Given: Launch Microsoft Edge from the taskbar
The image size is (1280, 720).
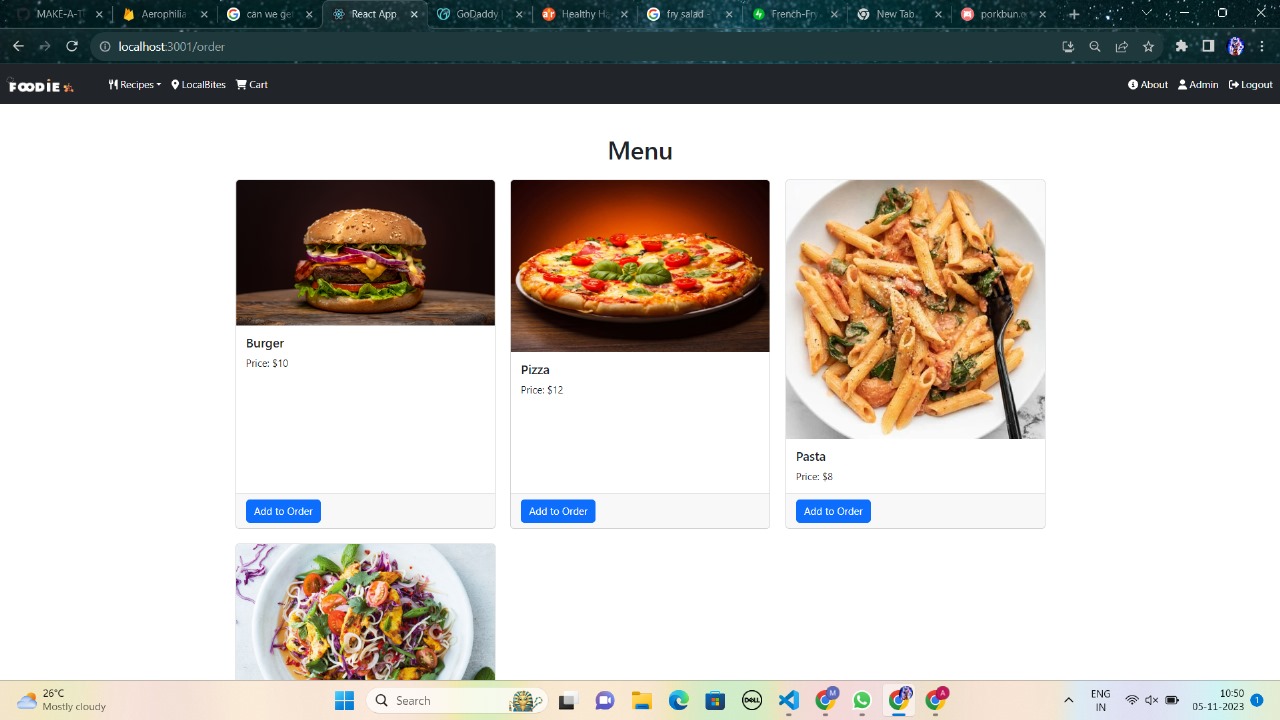Looking at the screenshot, I should click(678, 701).
